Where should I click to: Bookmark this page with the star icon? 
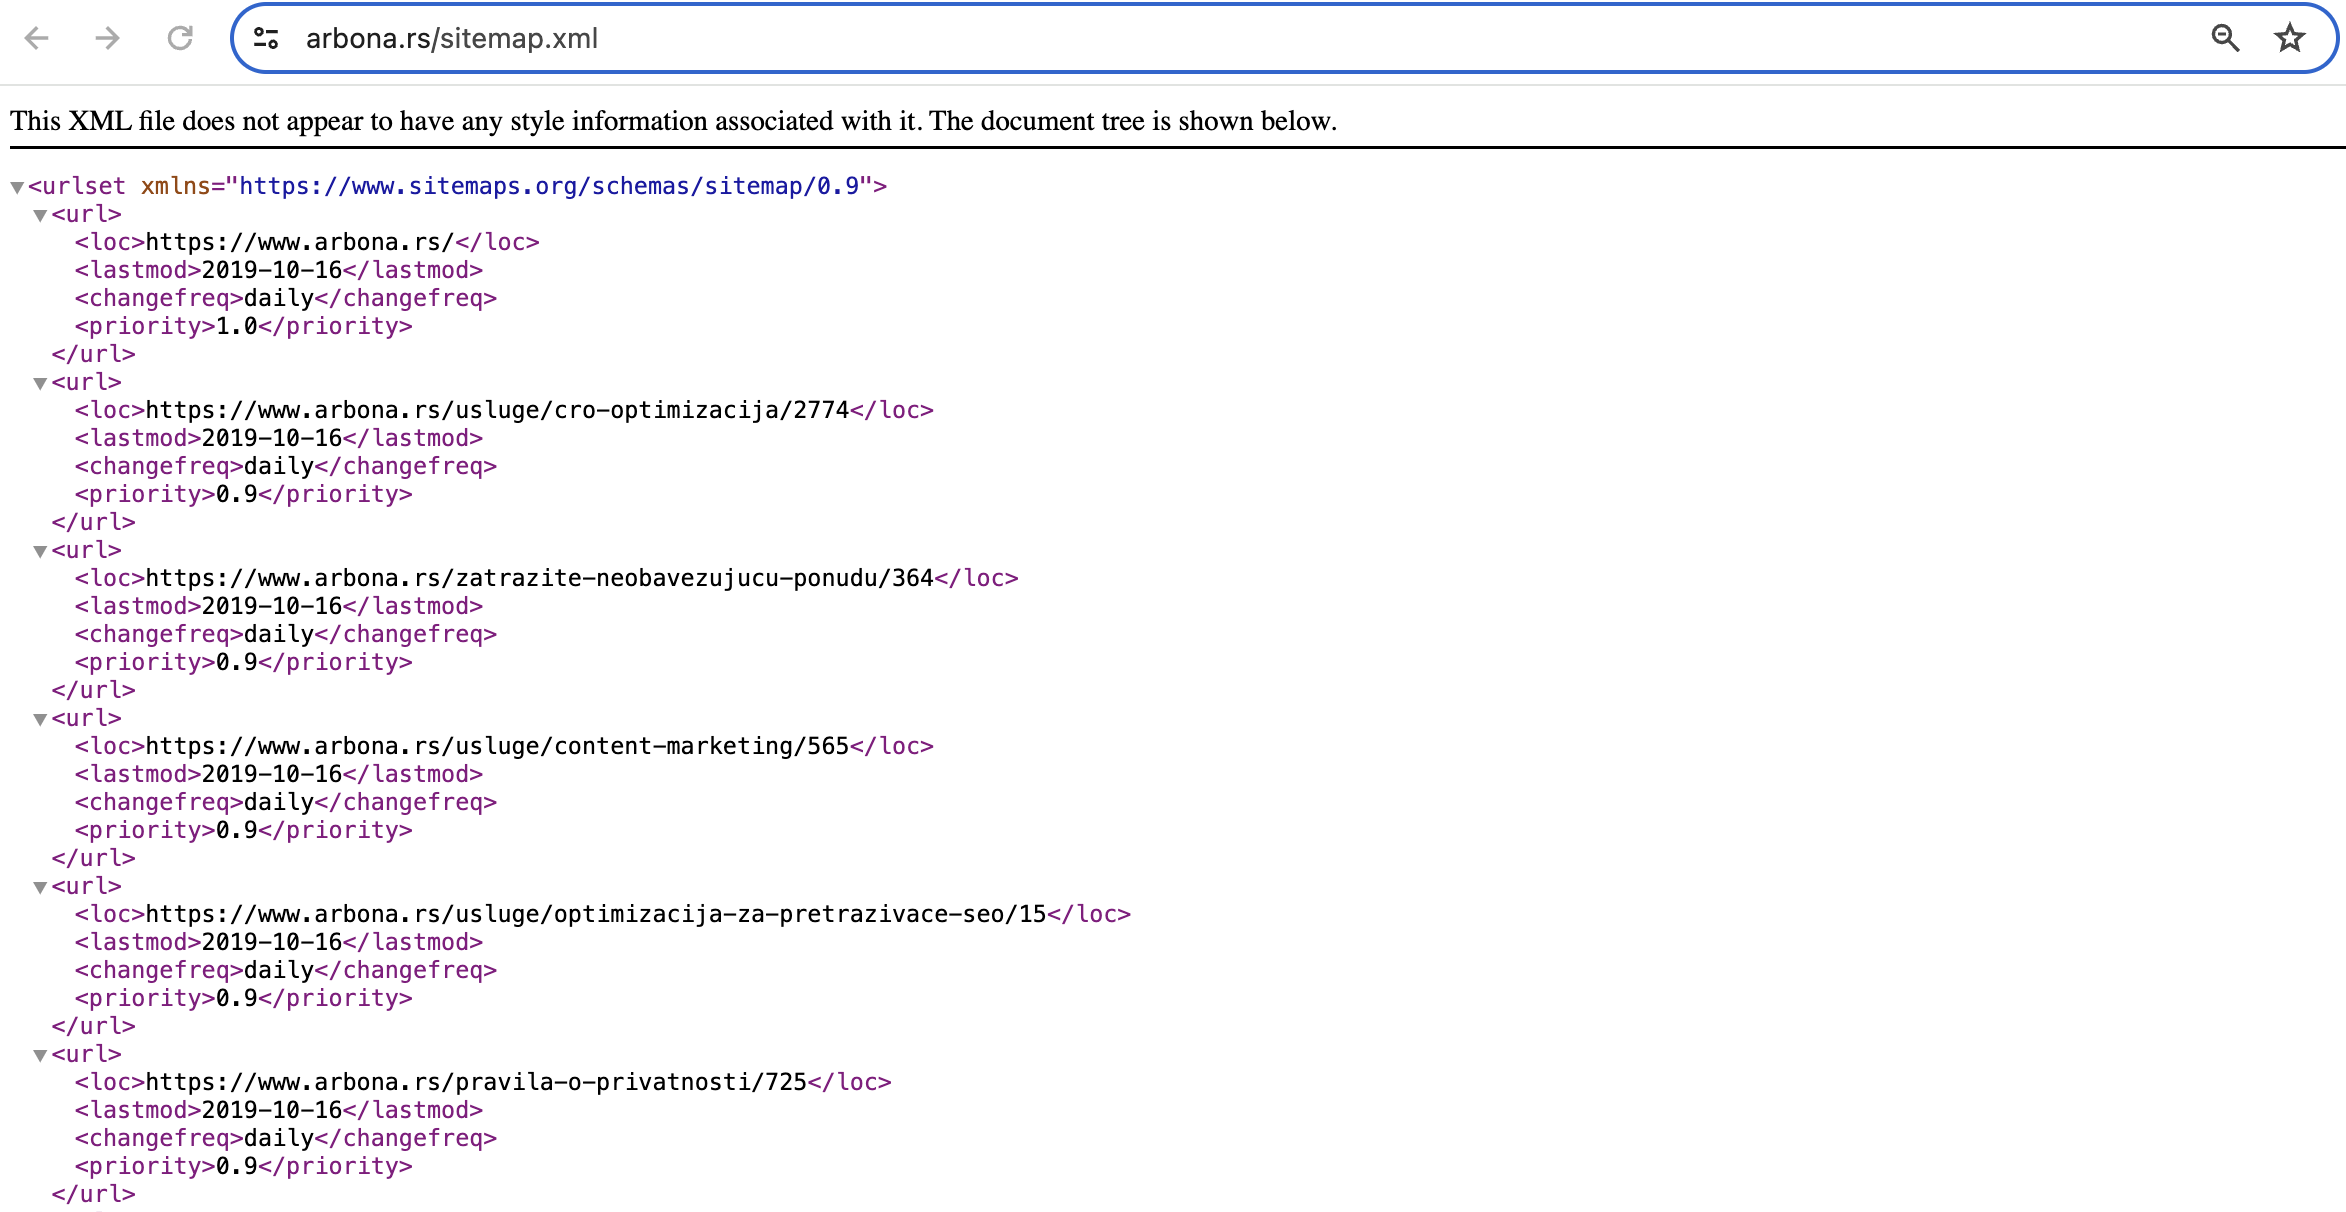[2290, 38]
